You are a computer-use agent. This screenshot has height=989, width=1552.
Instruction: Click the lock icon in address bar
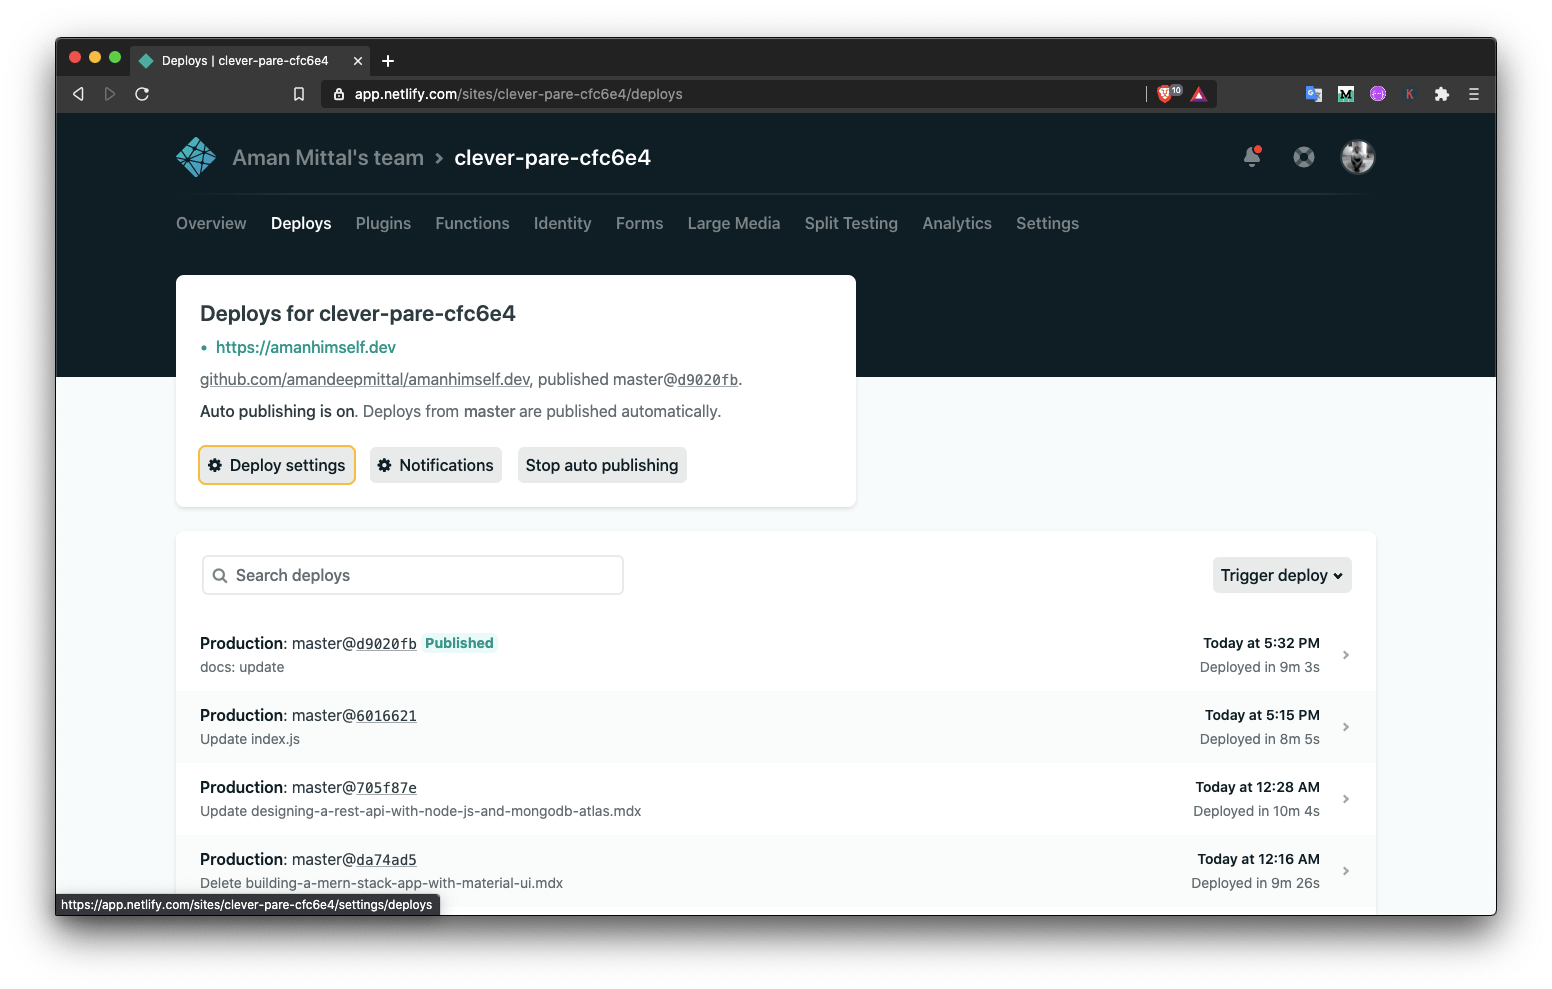[x=339, y=94]
